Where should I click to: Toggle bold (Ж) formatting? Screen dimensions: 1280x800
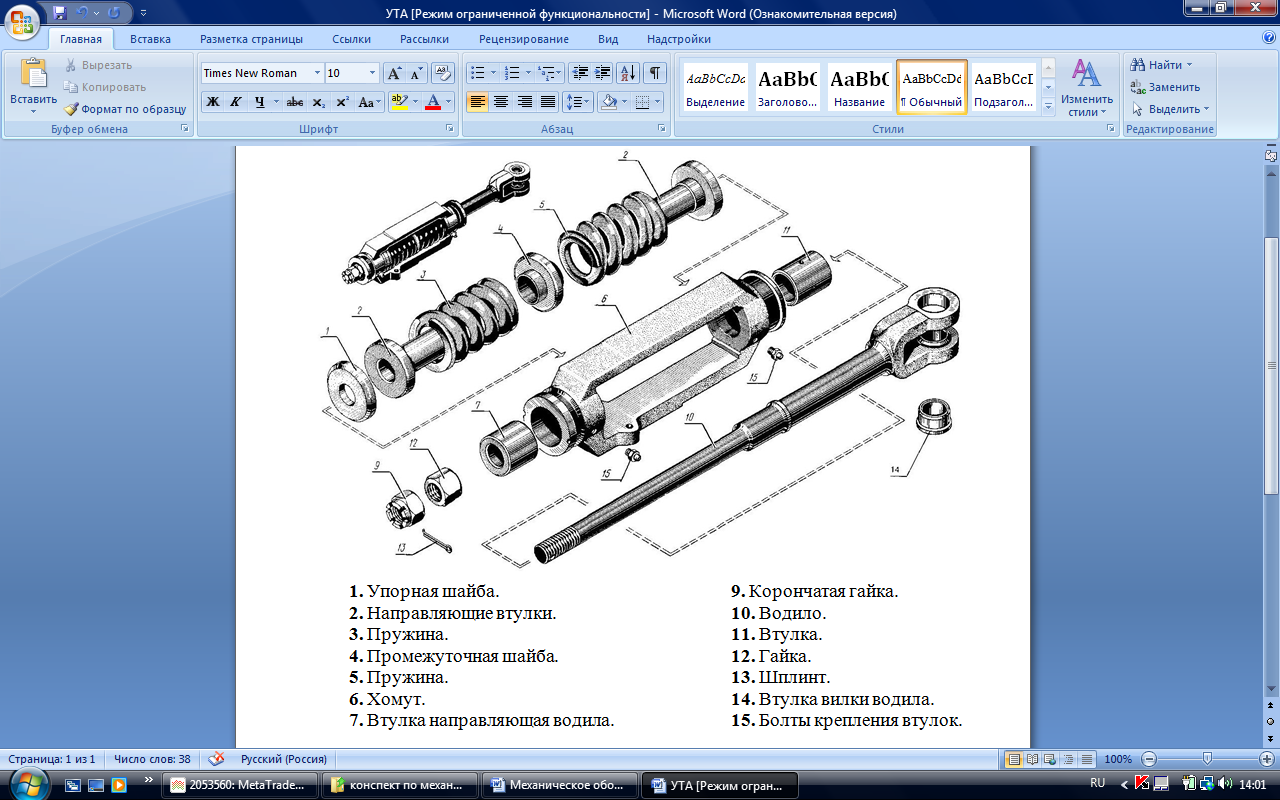tap(212, 102)
